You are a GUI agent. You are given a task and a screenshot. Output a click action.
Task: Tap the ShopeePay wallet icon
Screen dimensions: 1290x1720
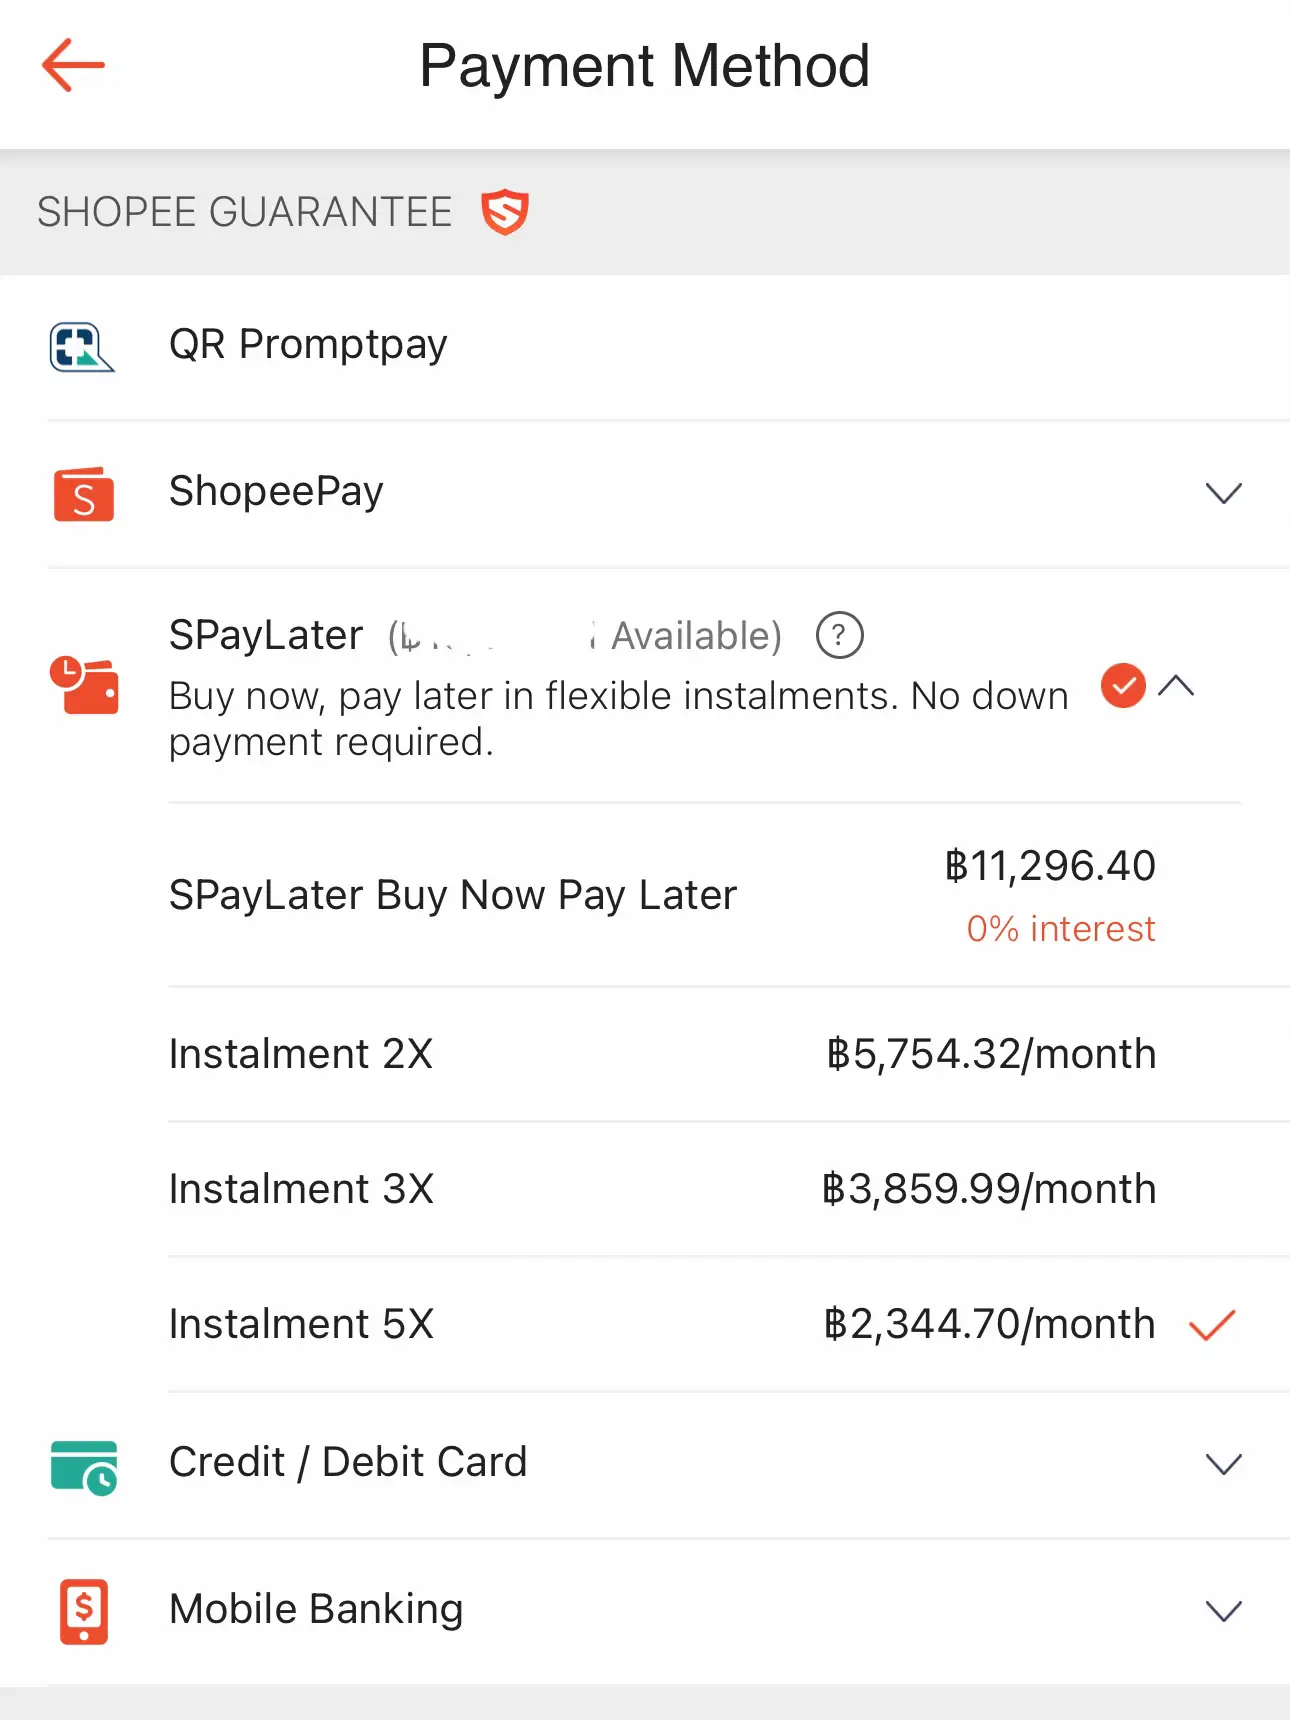coord(84,494)
